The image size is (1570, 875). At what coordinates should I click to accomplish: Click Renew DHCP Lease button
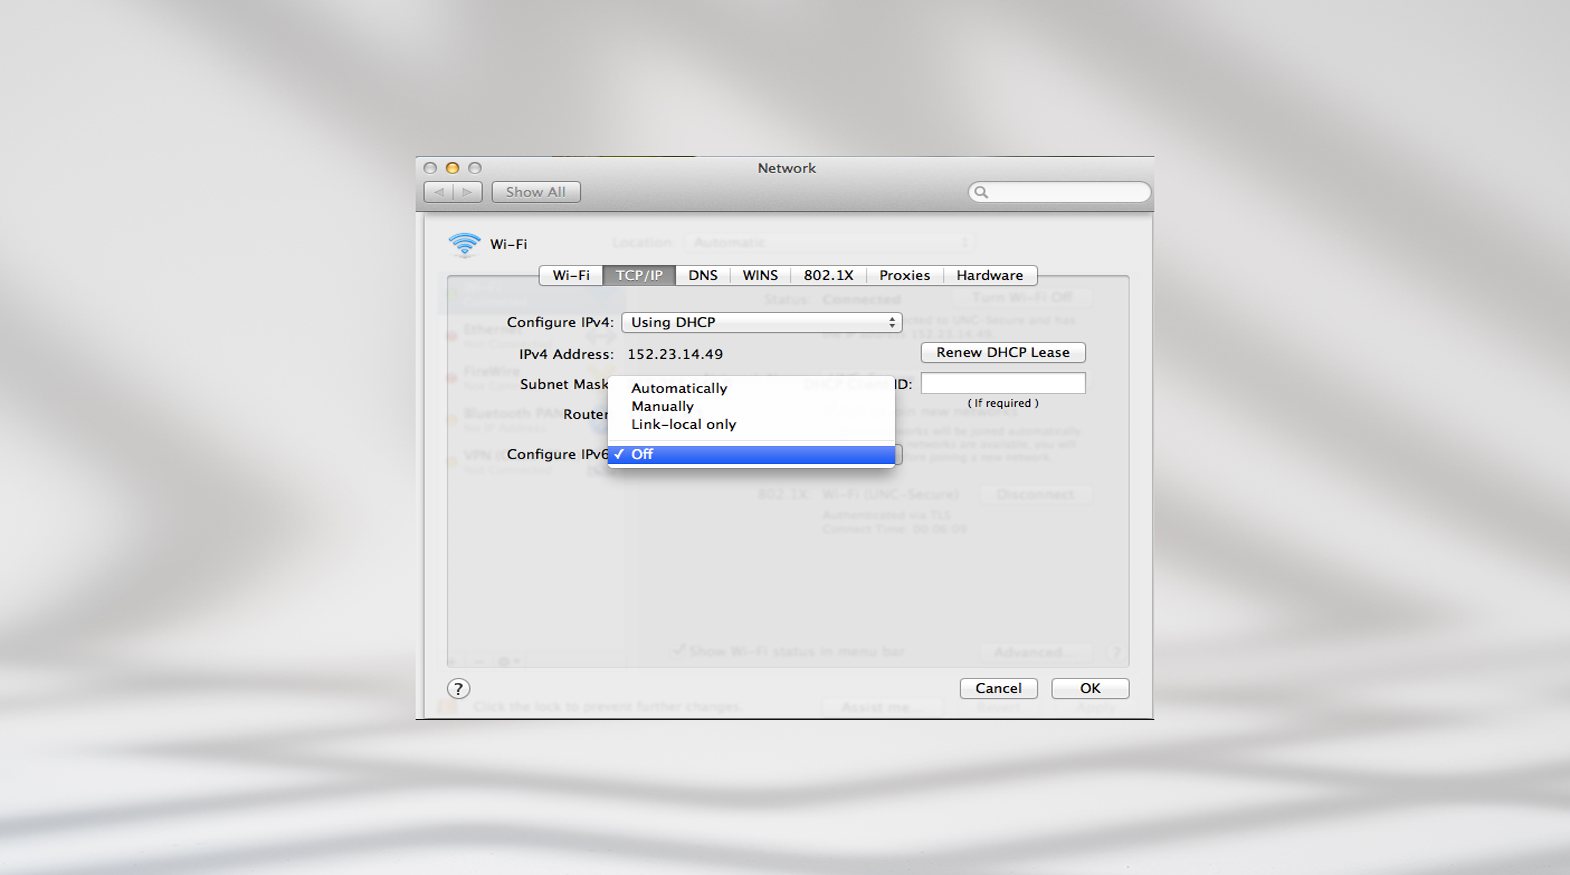click(x=1003, y=352)
